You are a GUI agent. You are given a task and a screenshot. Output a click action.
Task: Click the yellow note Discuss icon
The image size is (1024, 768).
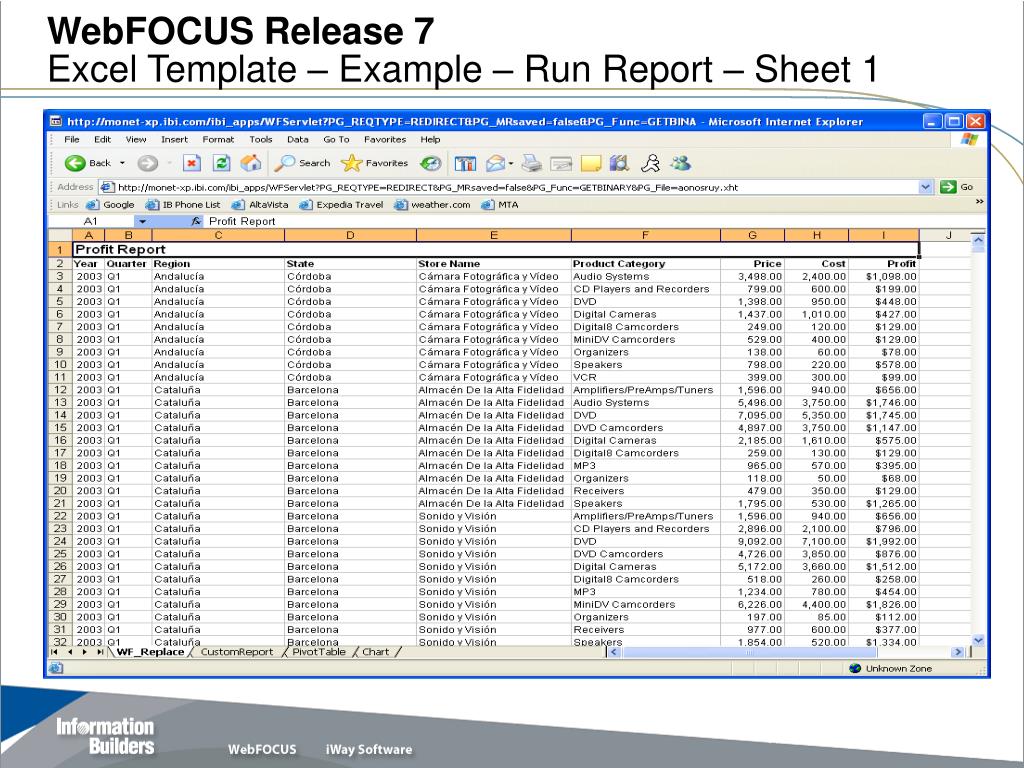point(590,163)
